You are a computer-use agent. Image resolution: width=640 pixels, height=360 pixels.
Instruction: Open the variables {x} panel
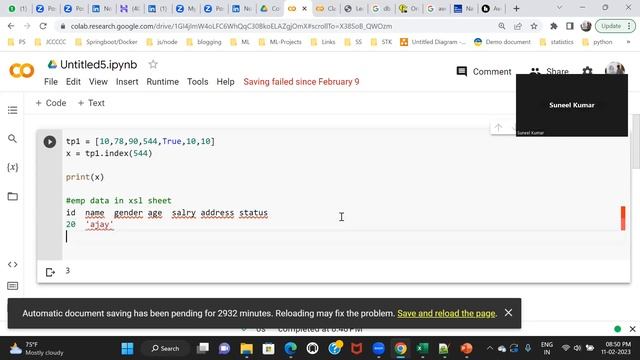pyautogui.click(x=13, y=167)
